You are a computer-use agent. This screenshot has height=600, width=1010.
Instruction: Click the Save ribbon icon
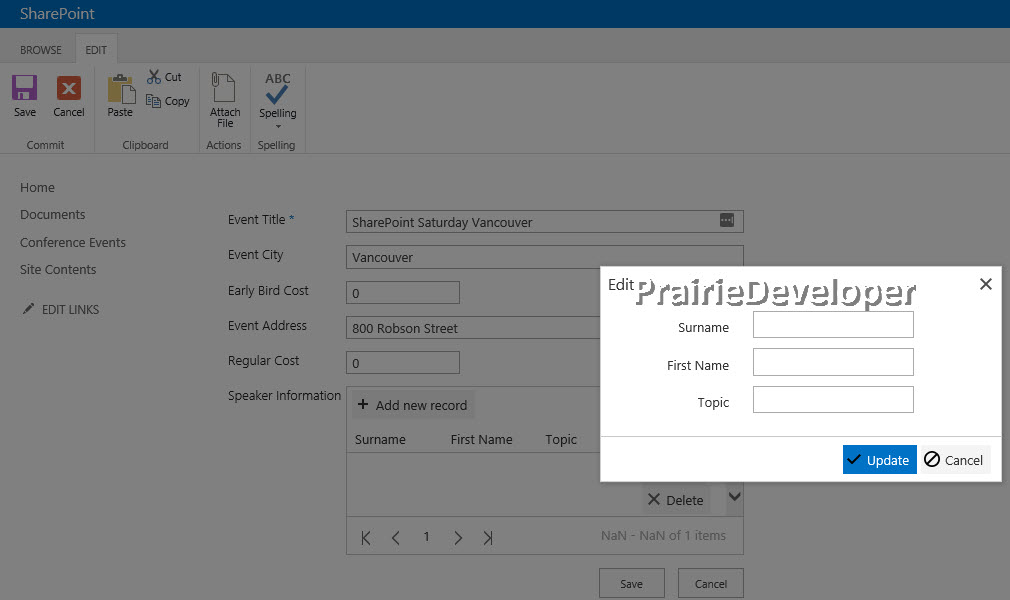(24, 88)
